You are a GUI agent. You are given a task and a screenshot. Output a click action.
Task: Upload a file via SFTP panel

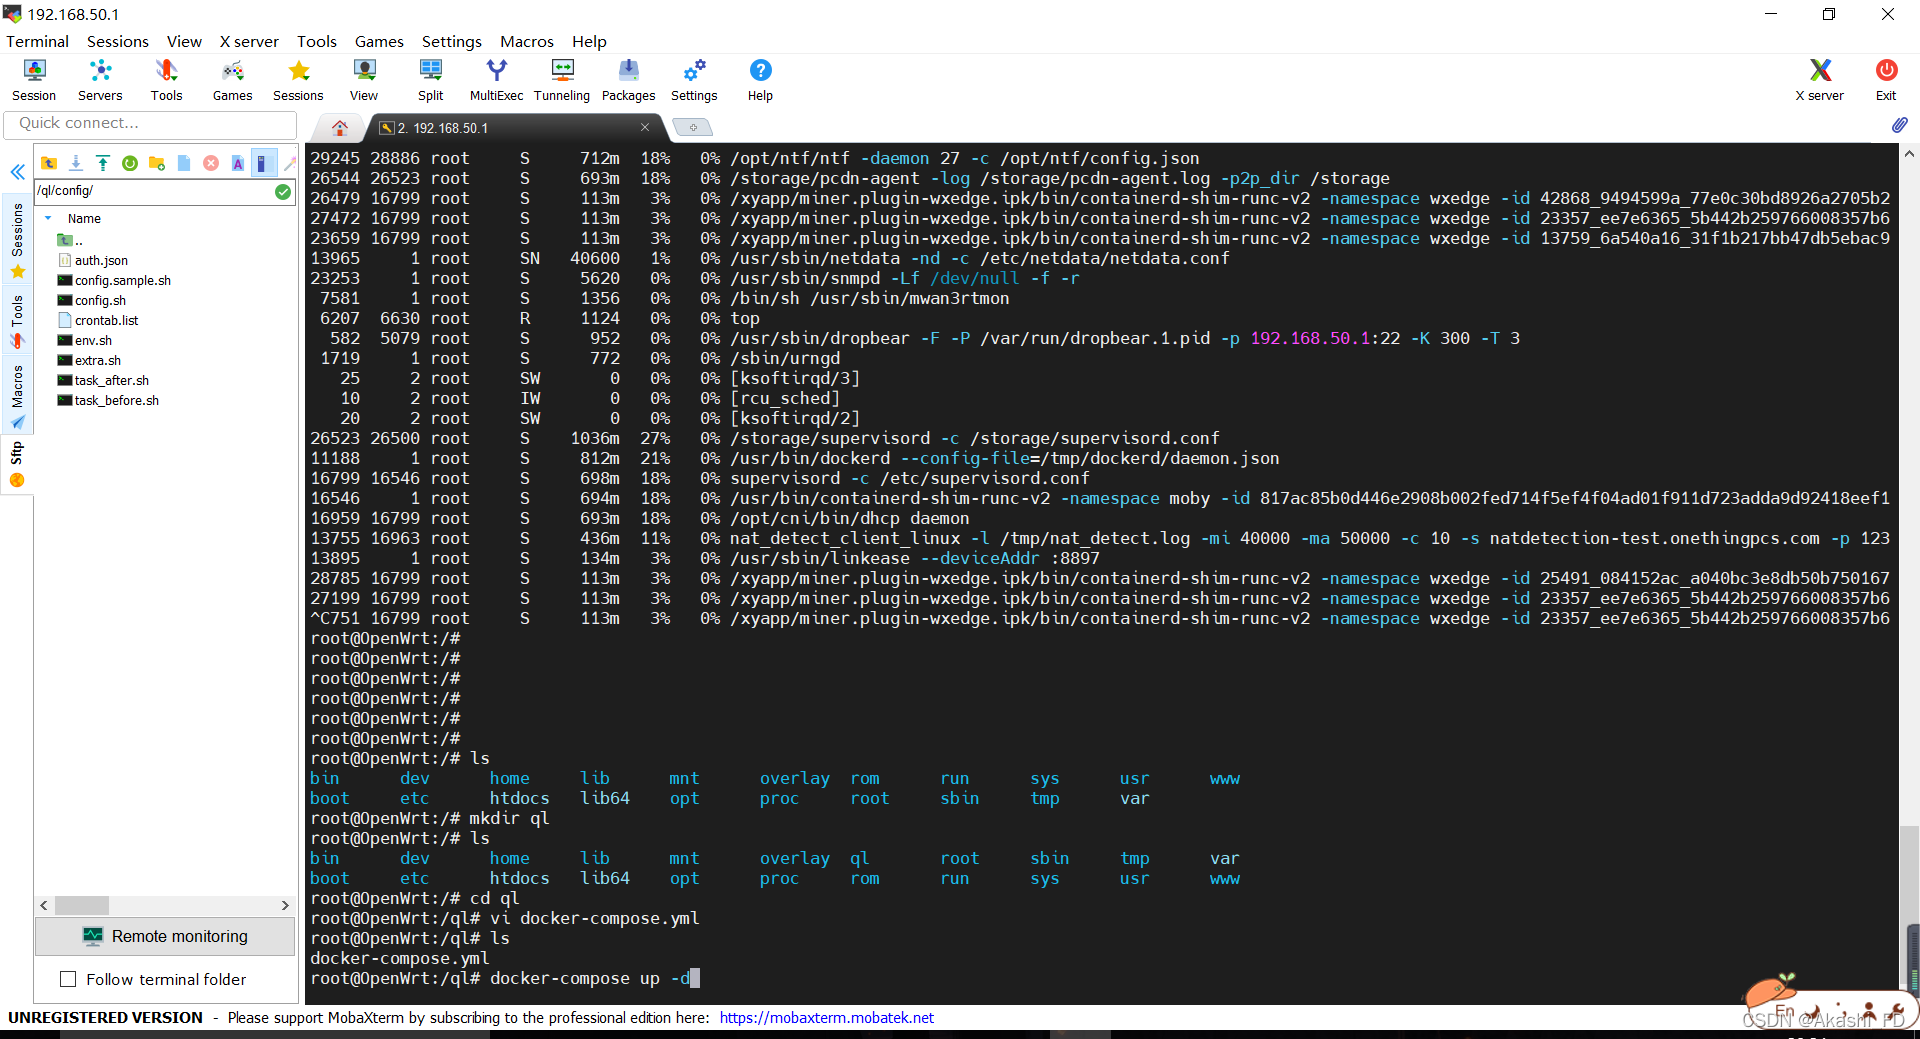click(x=103, y=163)
